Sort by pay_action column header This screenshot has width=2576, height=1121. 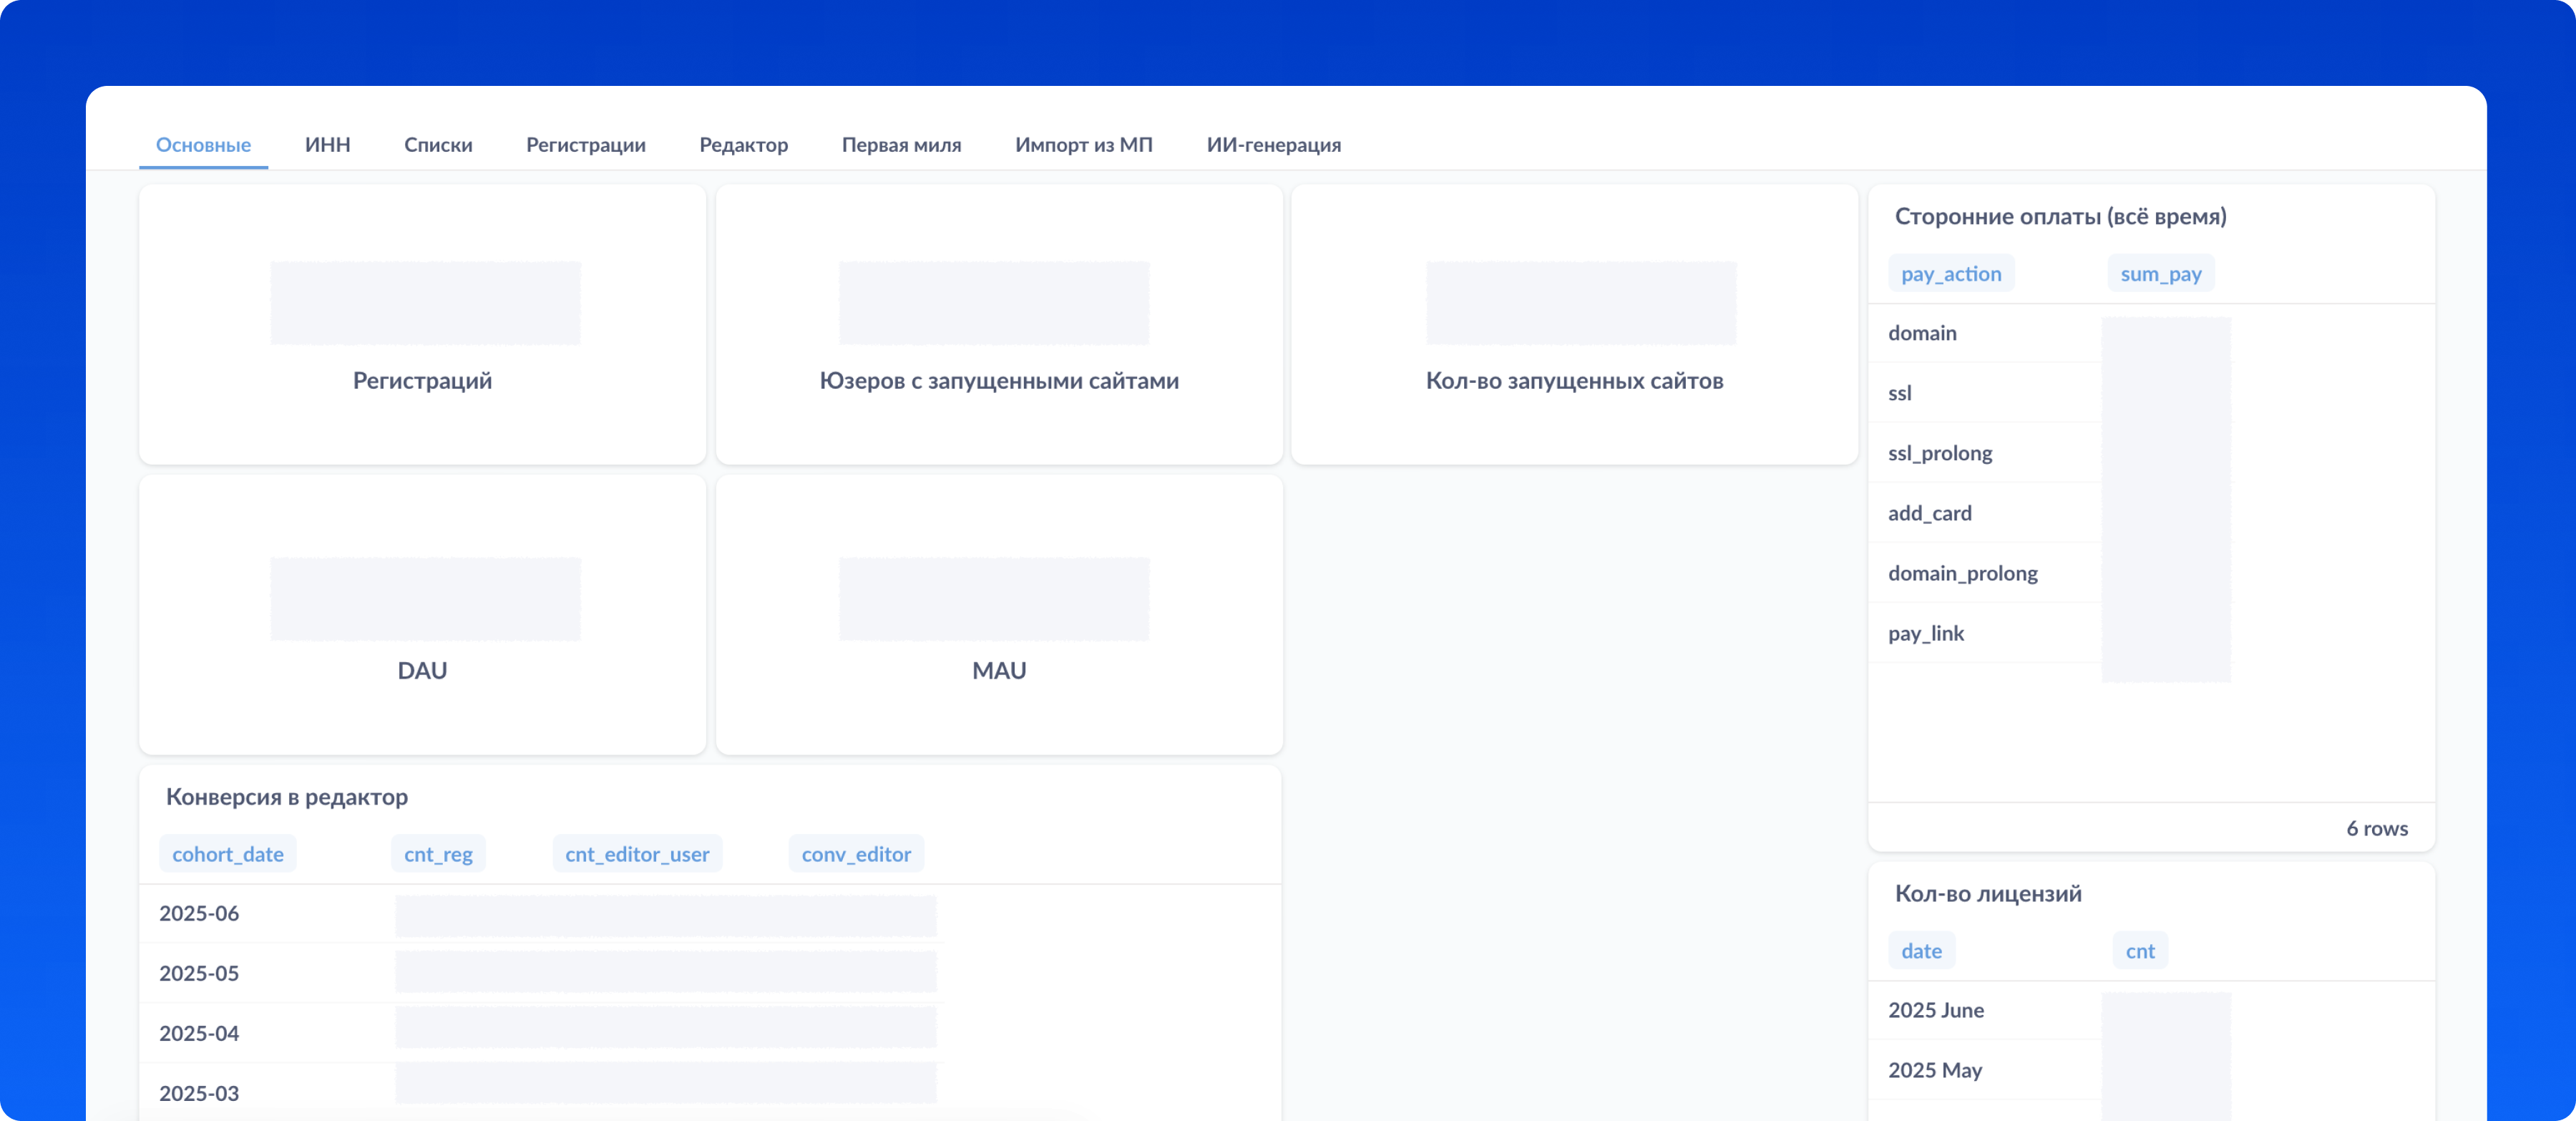[1951, 274]
